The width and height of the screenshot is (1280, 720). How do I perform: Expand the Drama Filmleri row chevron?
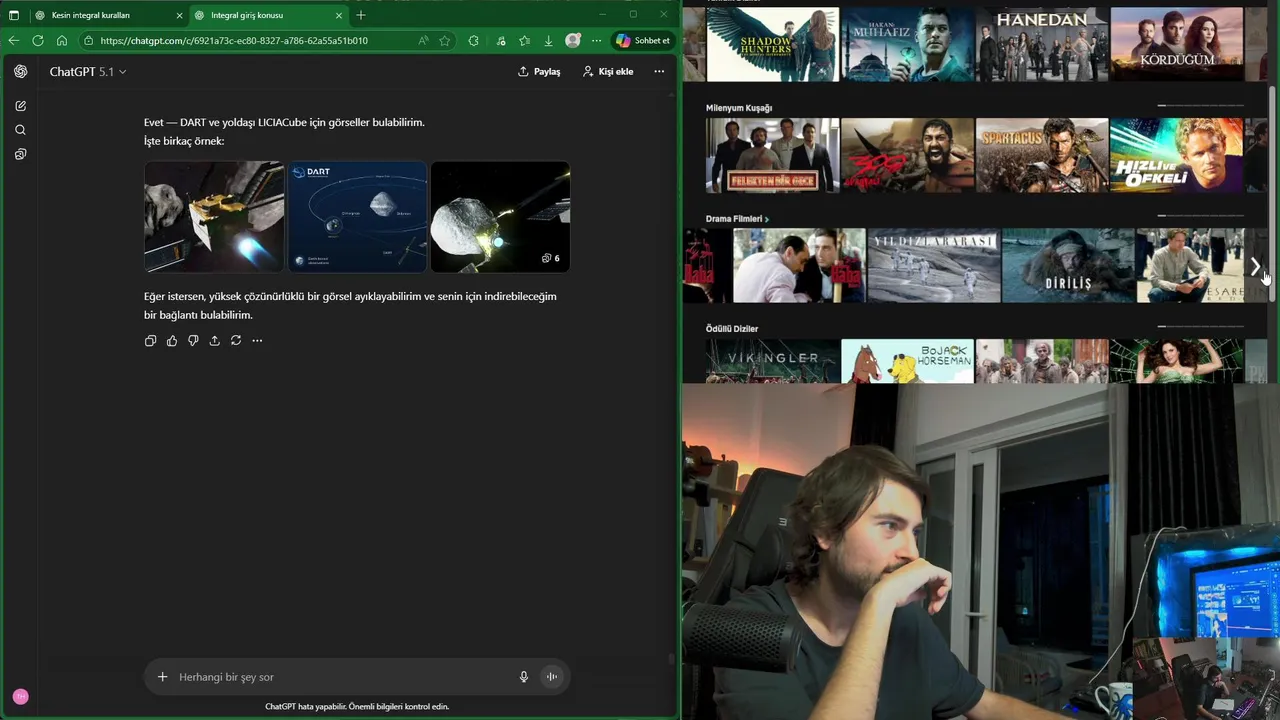click(x=767, y=219)
